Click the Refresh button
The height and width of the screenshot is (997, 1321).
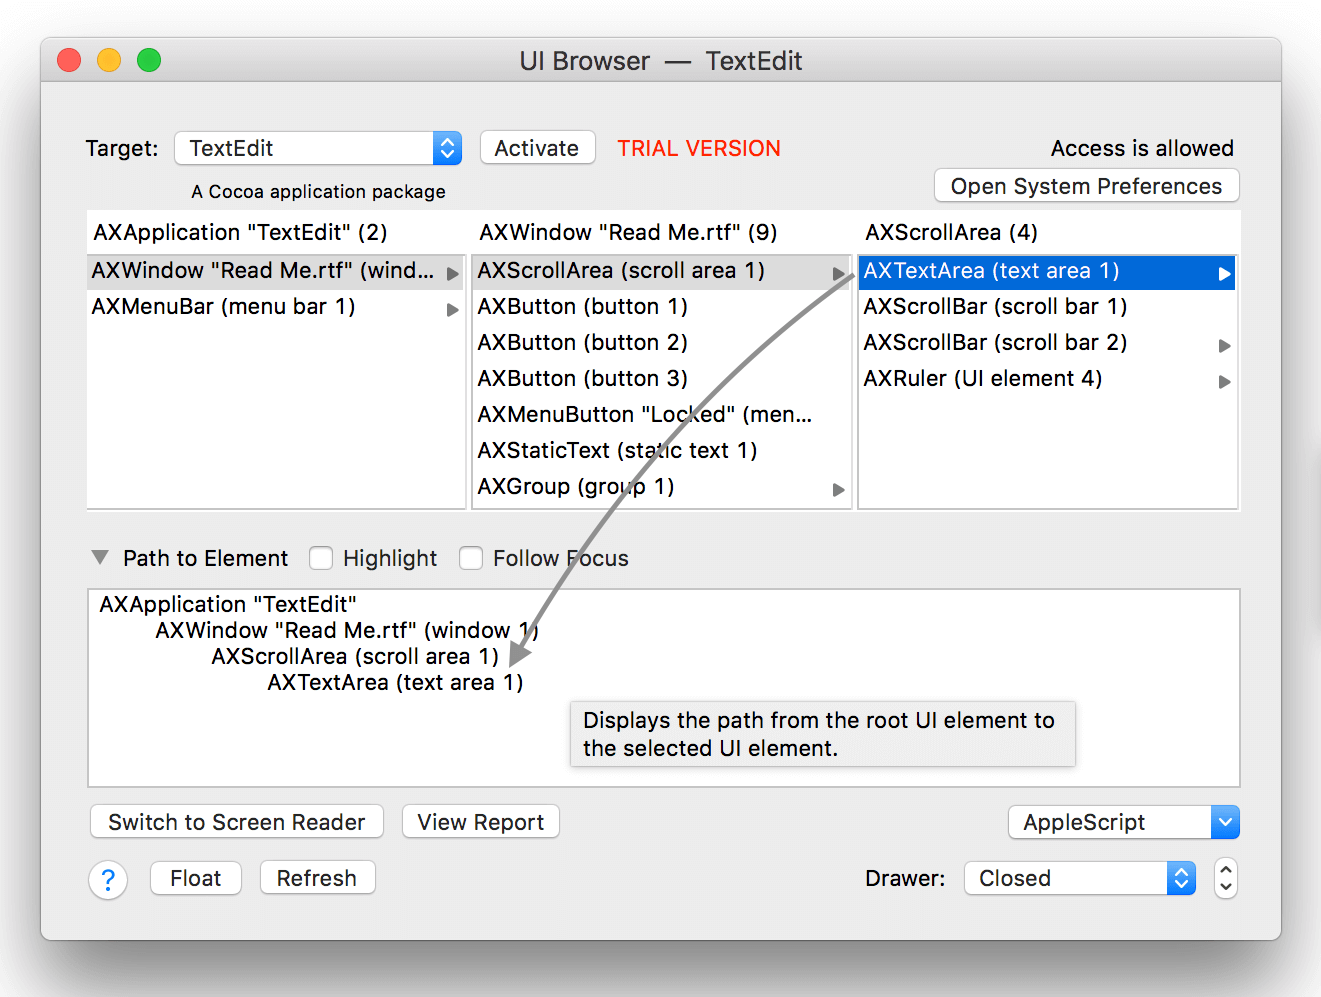[317, 878]
